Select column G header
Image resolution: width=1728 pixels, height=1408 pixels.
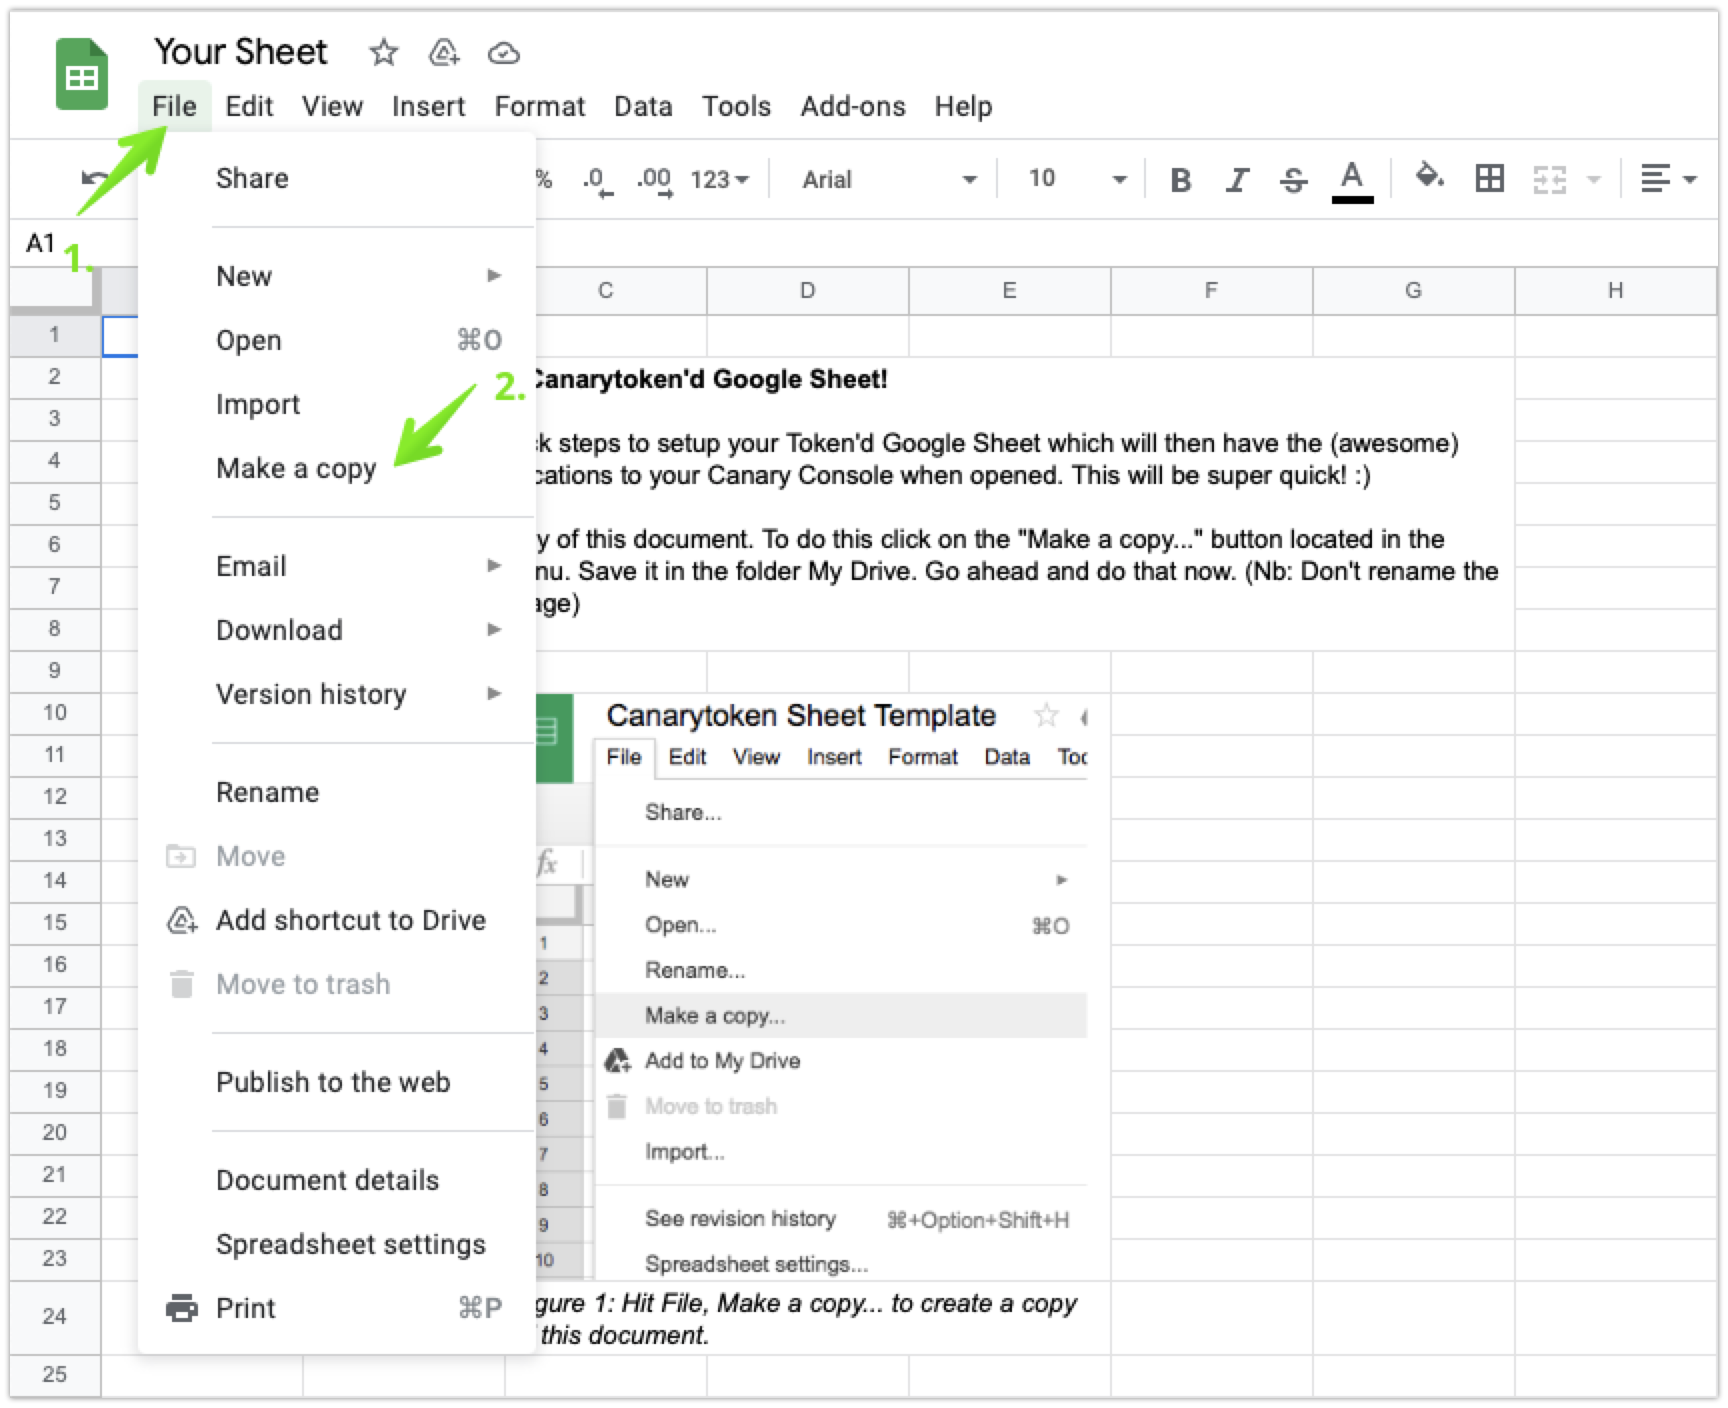(1413, 291)
